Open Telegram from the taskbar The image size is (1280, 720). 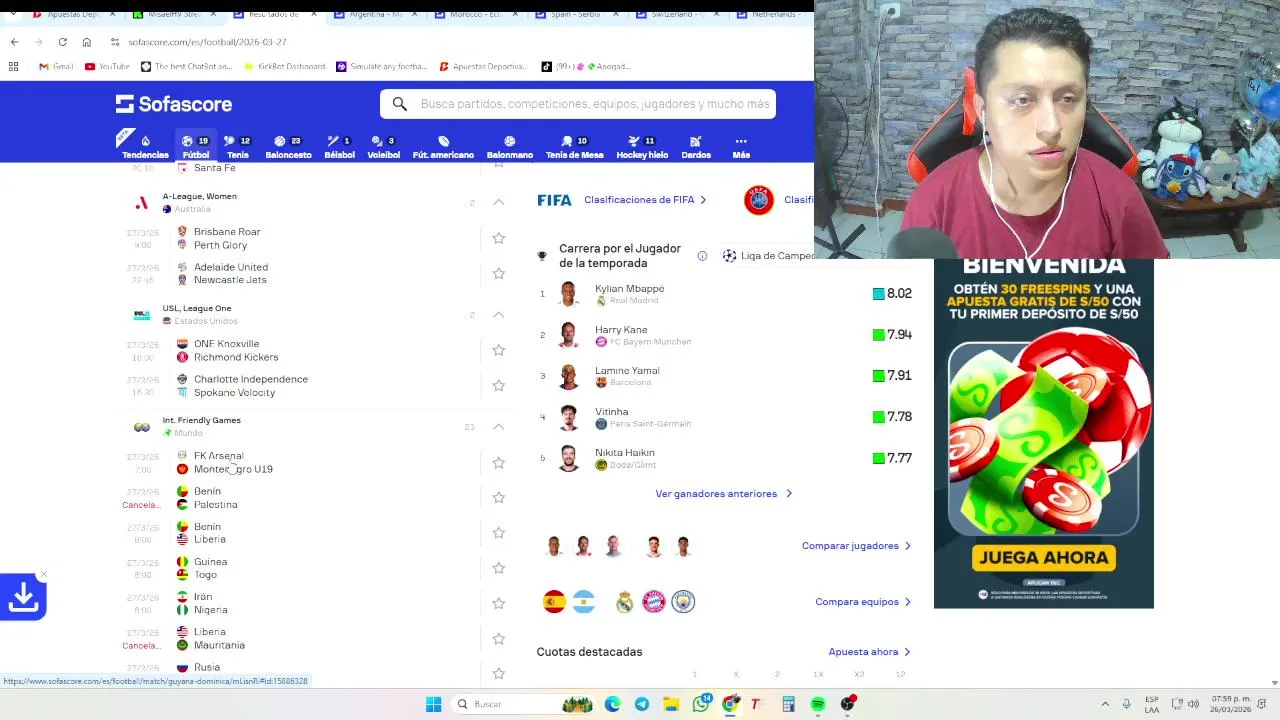pyautogui.click(x=642, y=704)
